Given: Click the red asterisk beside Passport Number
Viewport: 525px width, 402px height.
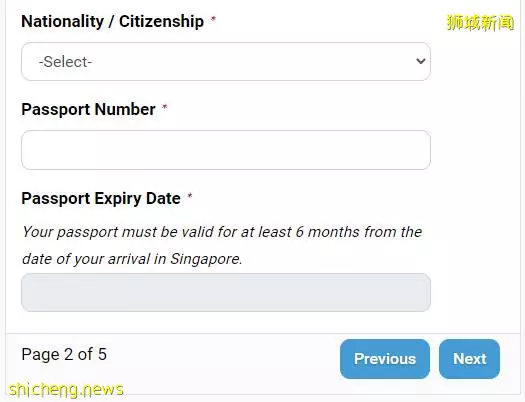Looking at the screenshot, I should click(x=164, y=107).
